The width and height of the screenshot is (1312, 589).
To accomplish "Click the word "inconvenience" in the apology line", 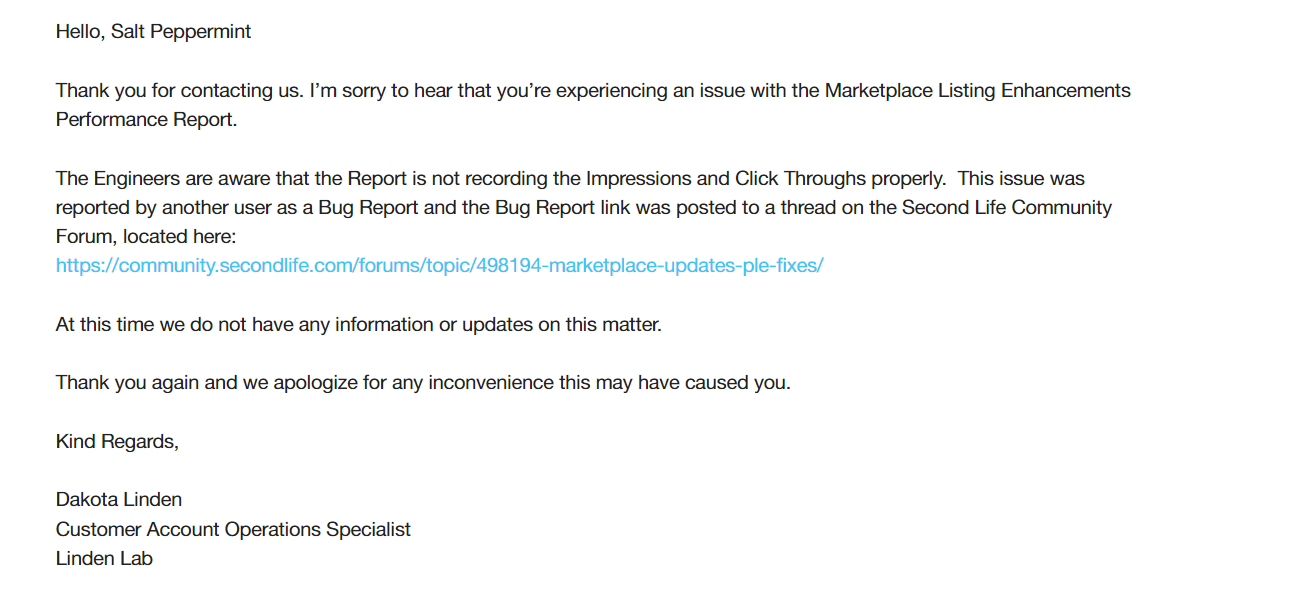I will (493, 383).
